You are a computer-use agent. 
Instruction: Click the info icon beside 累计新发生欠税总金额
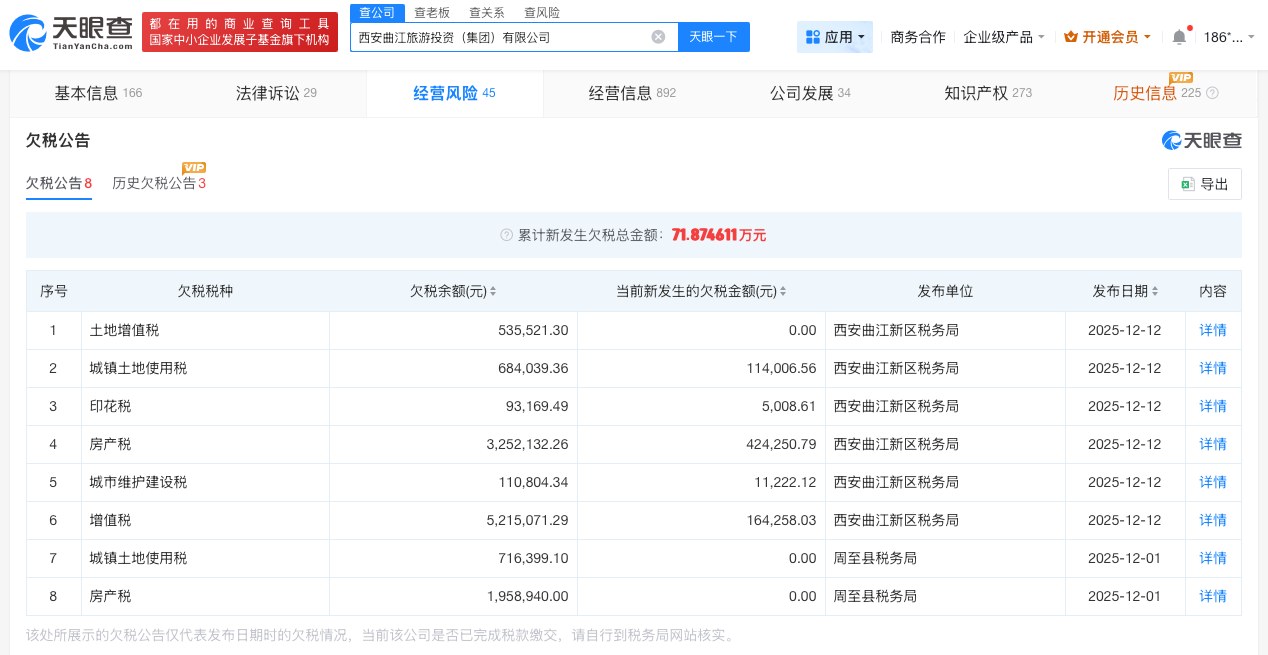pyautogui.click(x=508, y=235)
